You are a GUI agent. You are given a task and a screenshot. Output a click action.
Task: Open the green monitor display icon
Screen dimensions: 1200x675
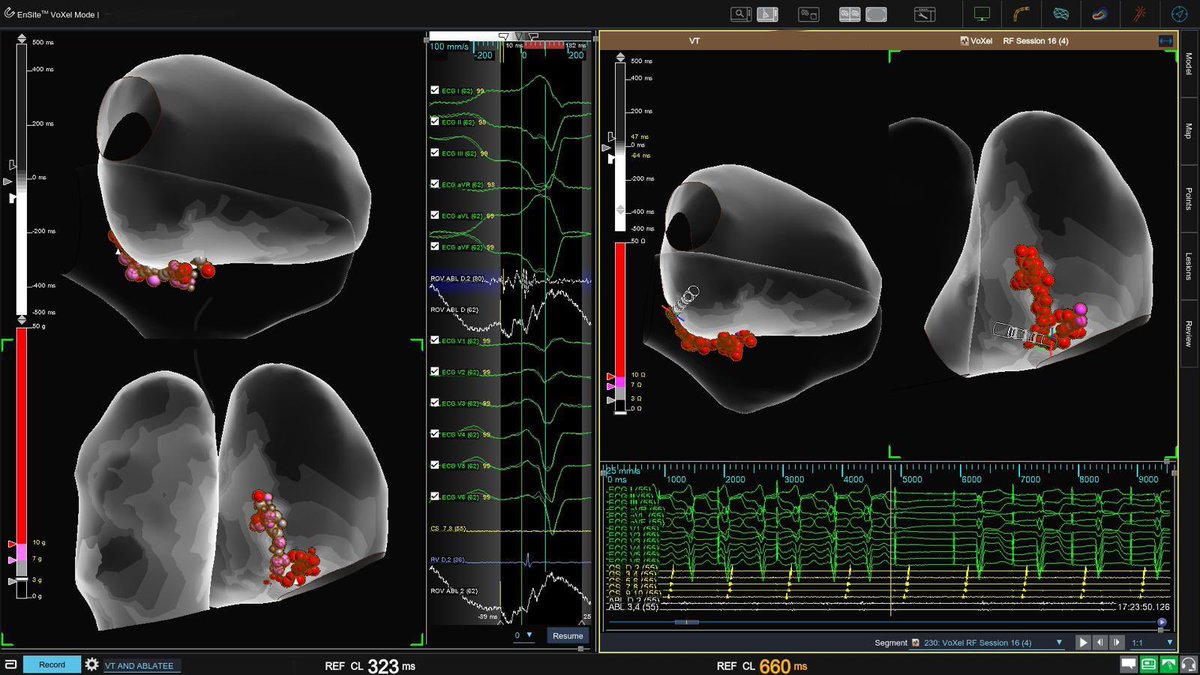(x=981, y=14)
